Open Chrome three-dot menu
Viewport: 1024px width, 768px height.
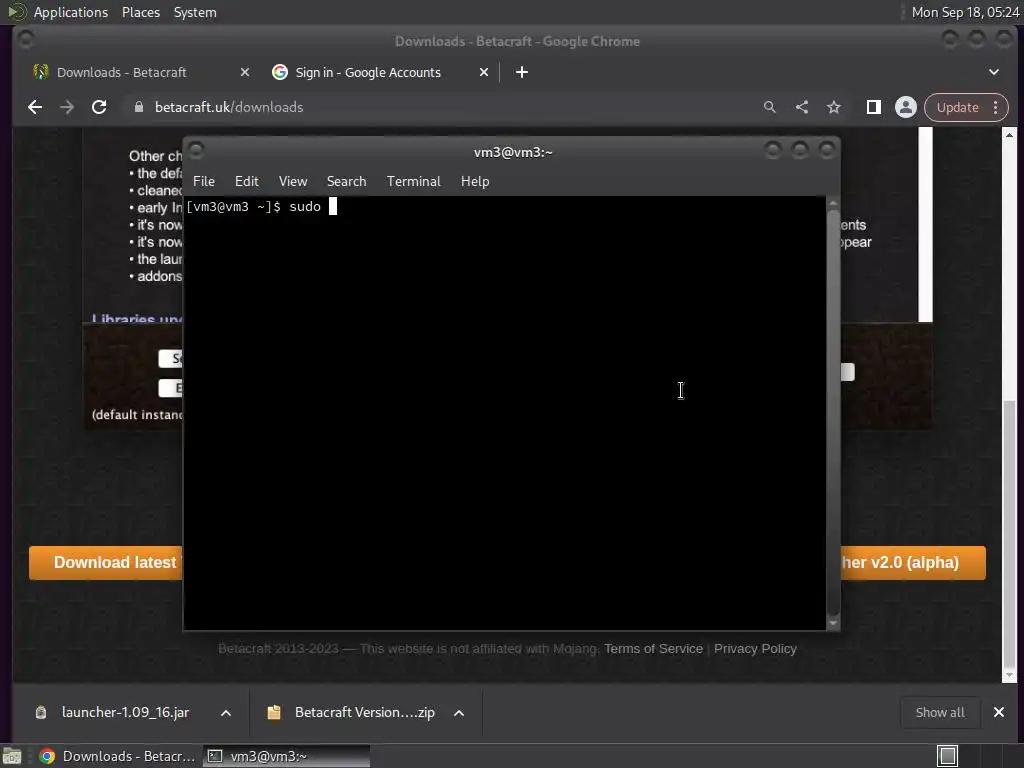[x=995, y=107]
